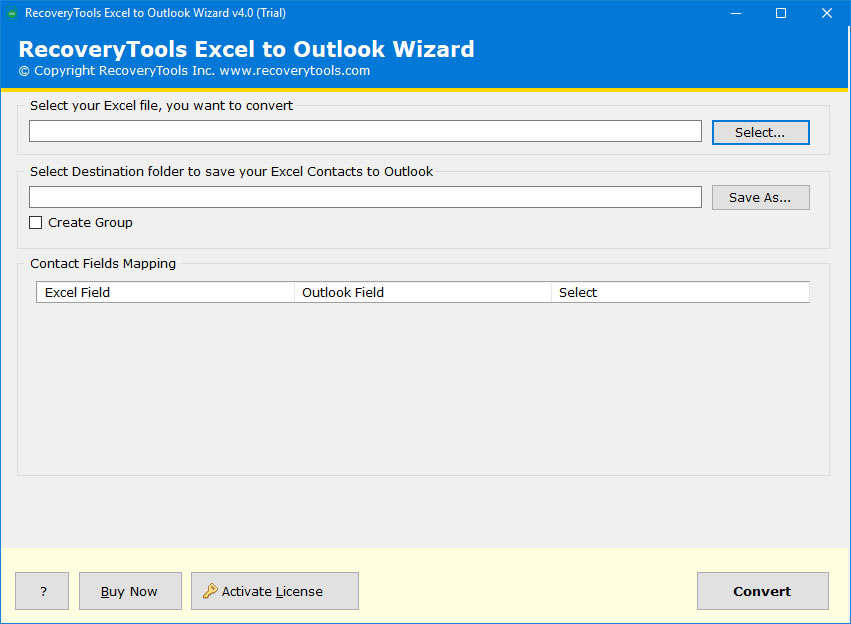Start conversion with the Convert button

762,591
